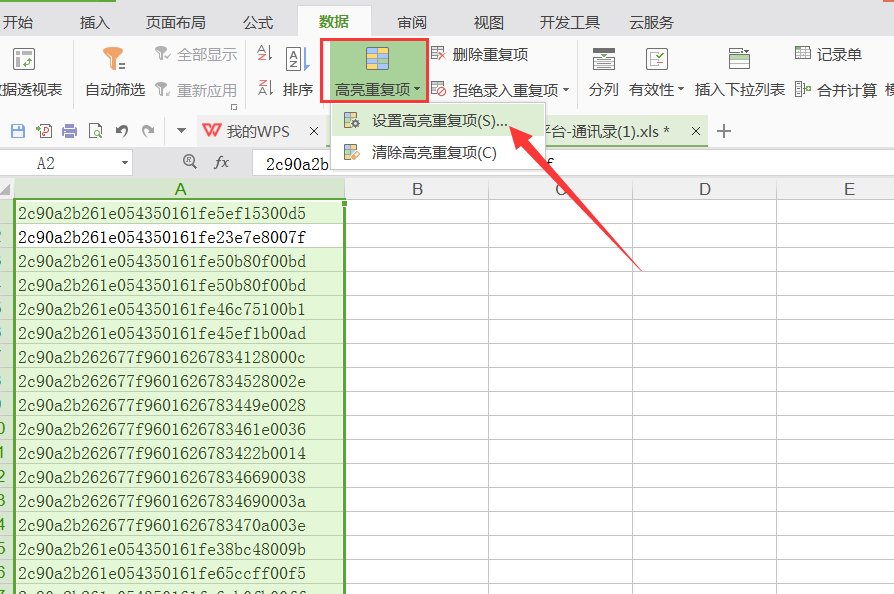Click 全部显示 to show all data
This screenshot has width=894, height=594.
pyautogui.click(x=207, y=52)
